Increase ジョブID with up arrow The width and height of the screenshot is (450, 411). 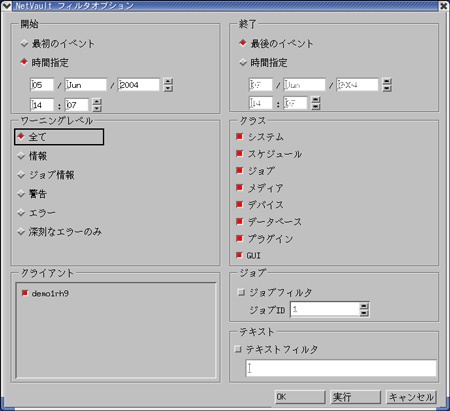[364, 306]
